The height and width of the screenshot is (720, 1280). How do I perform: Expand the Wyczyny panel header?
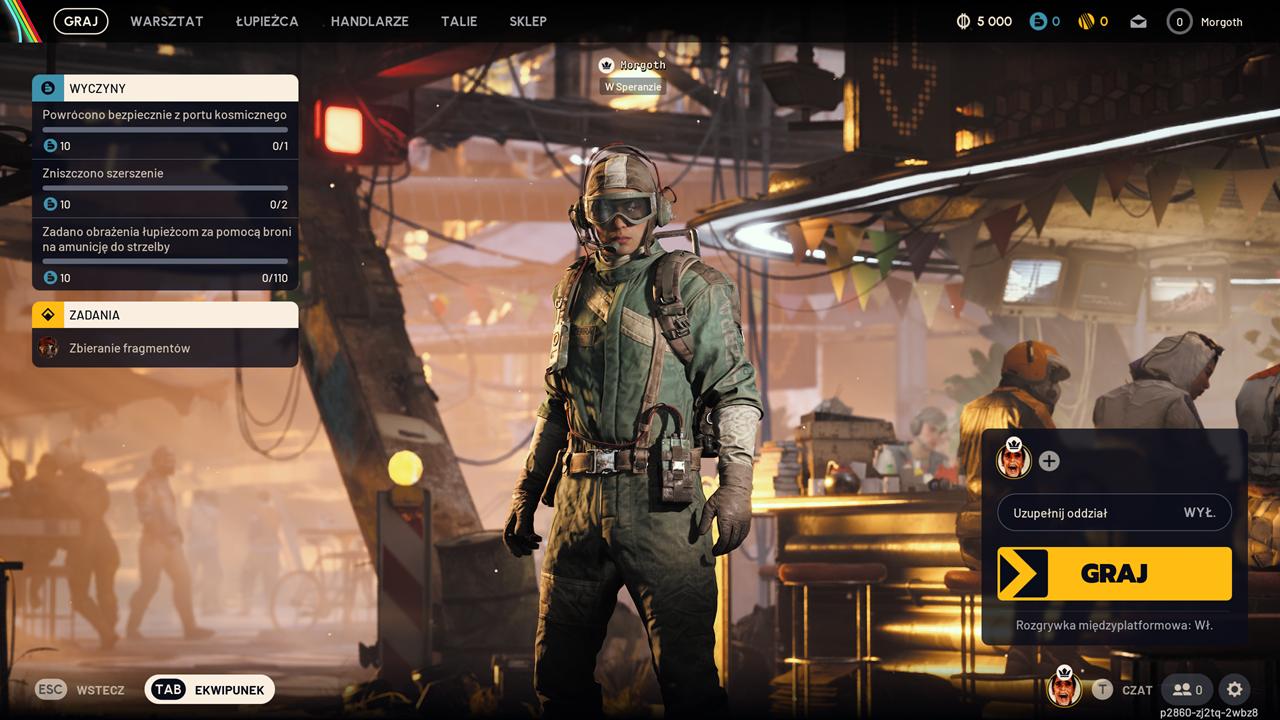[165, 88]
